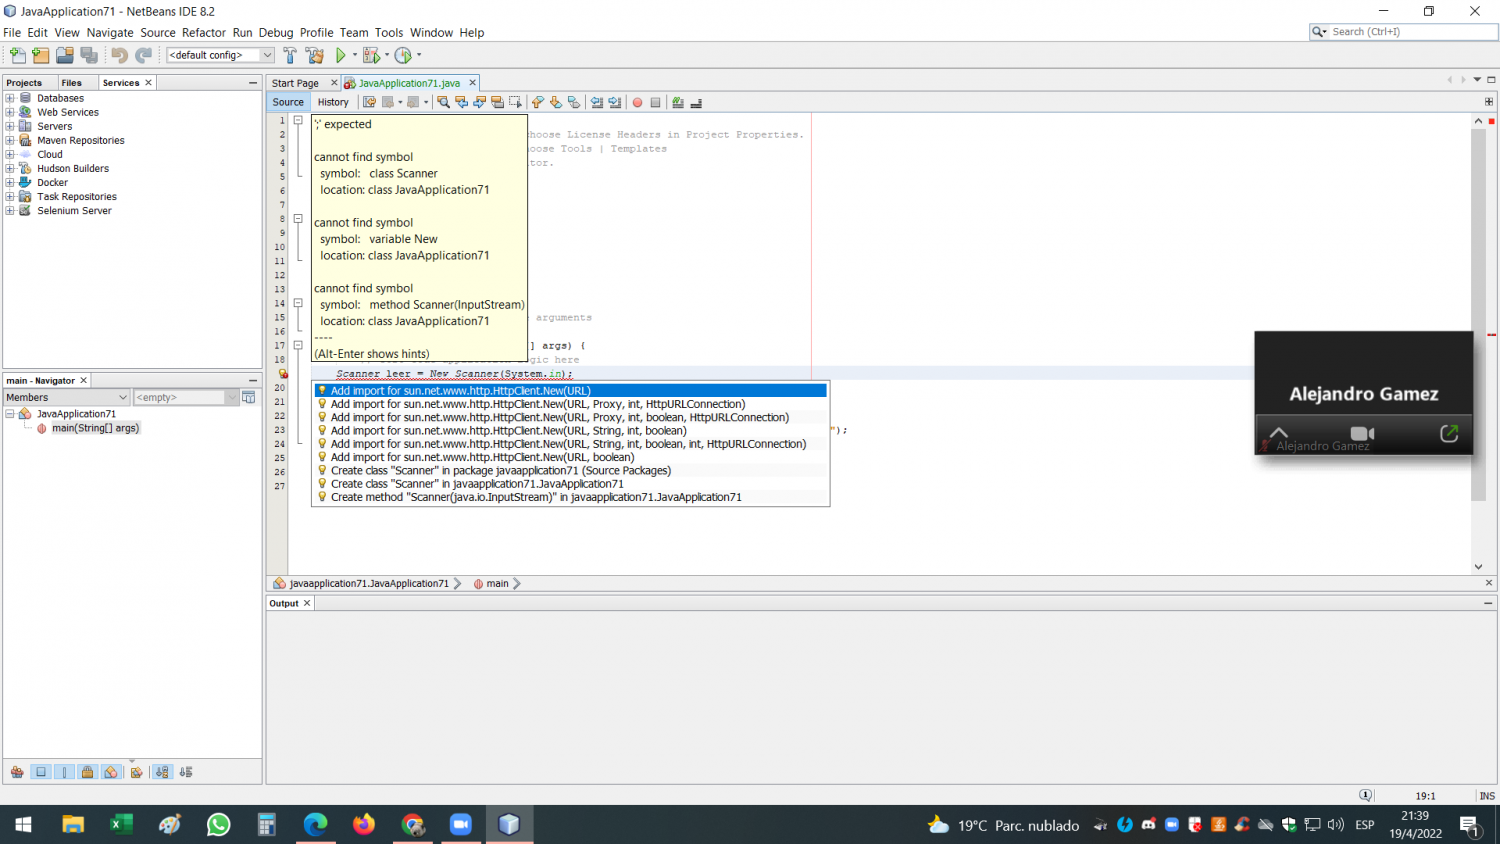Screen dimensions: 1500x844
Task: Click the Source editor view button
Action: [x=288, y=102]
